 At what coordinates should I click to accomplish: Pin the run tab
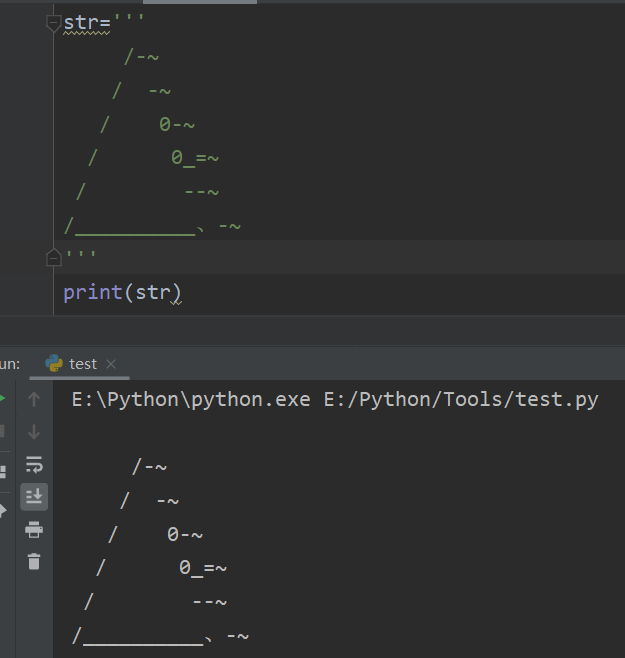coord(3,510)
